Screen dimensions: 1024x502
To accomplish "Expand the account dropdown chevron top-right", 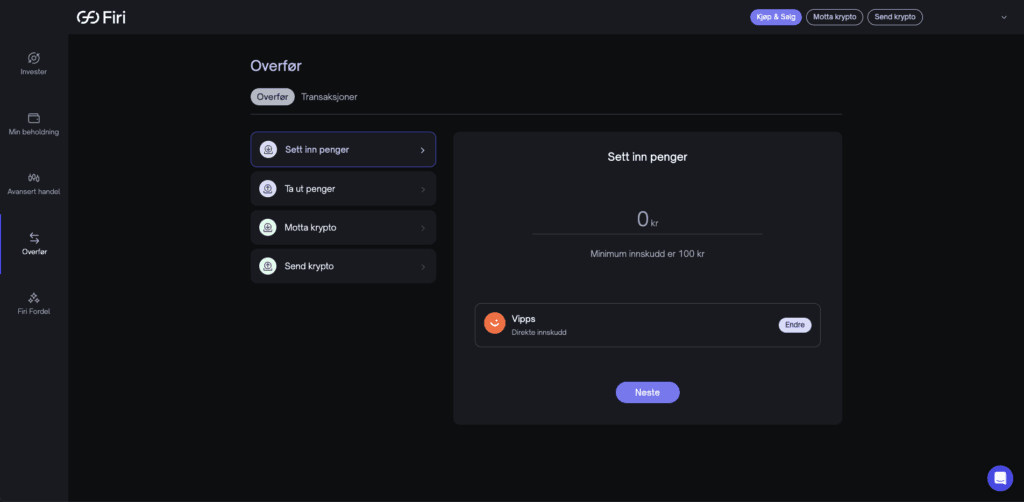I will coord(1003,17).
